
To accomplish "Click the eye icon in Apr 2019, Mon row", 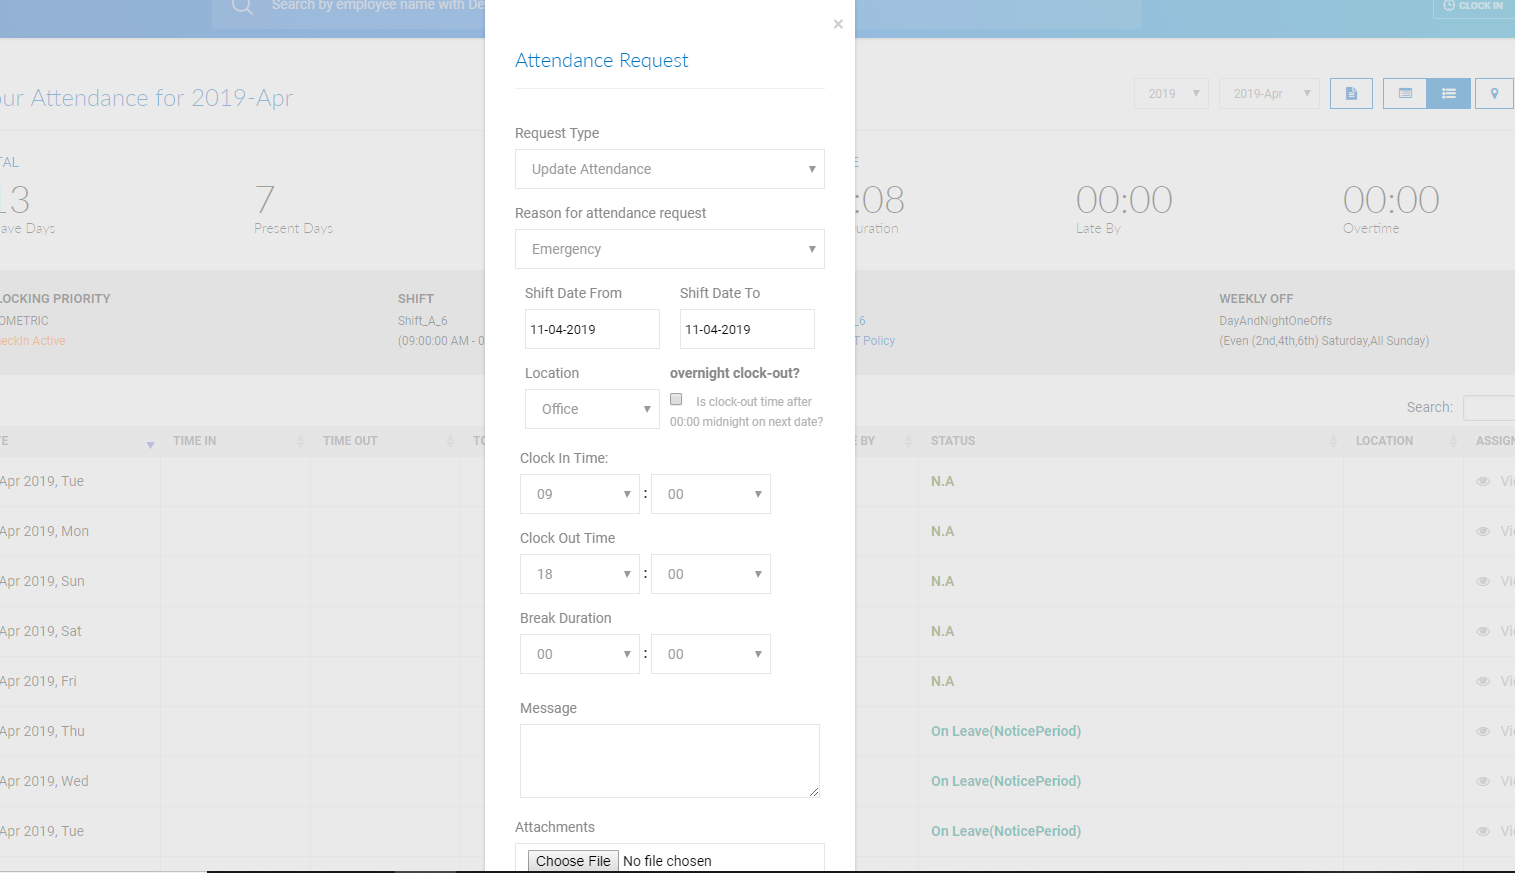I will tap(1483, 531).
